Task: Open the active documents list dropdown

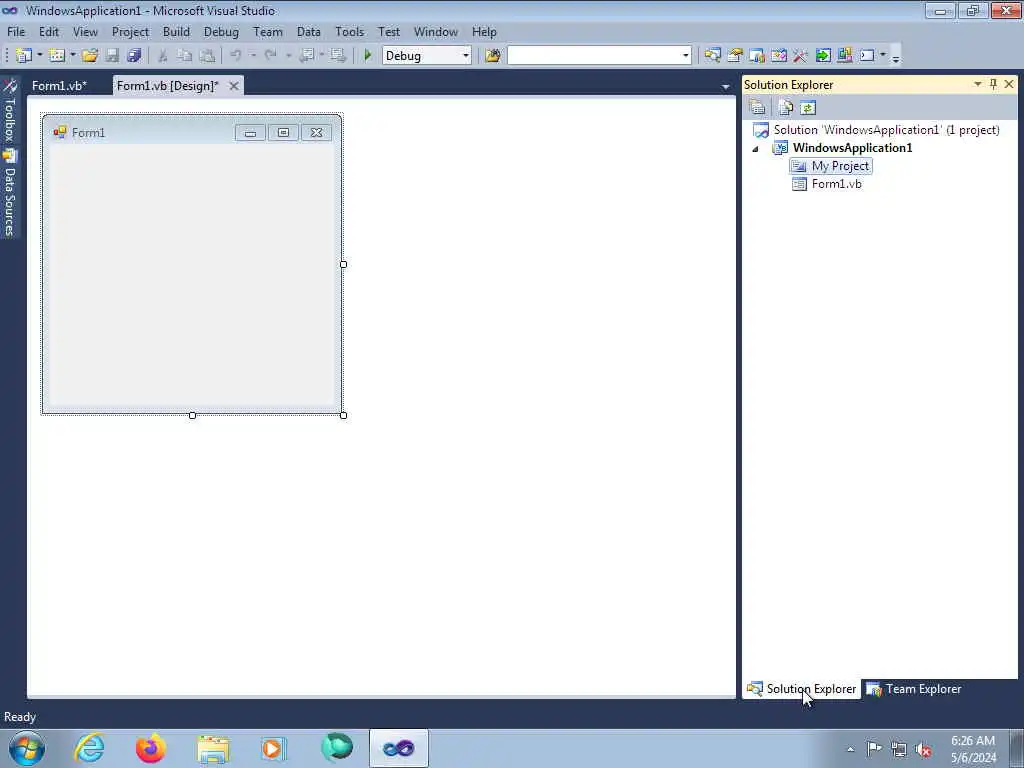Action: (726, 86)
